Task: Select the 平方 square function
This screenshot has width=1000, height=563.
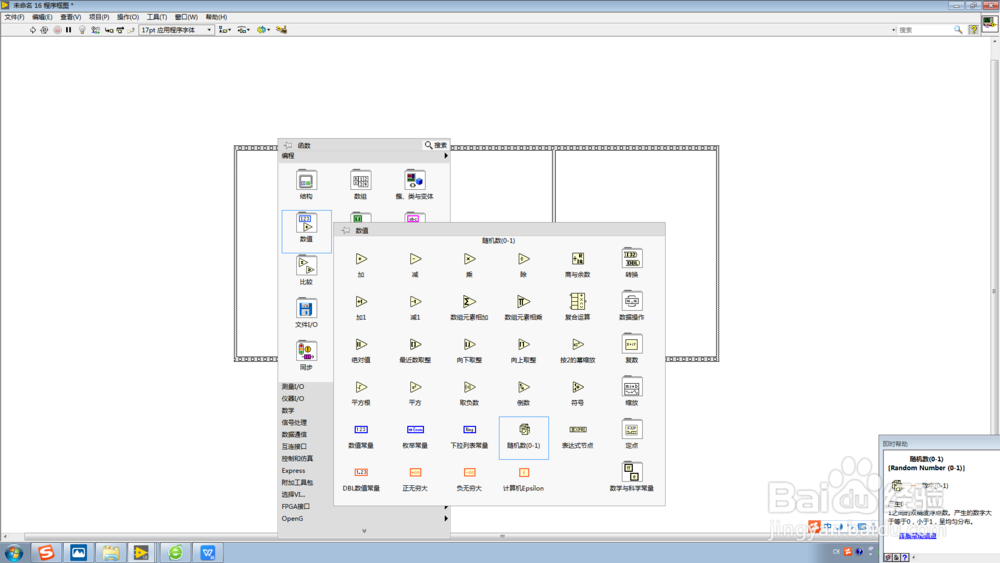Action: click(415, 387)
